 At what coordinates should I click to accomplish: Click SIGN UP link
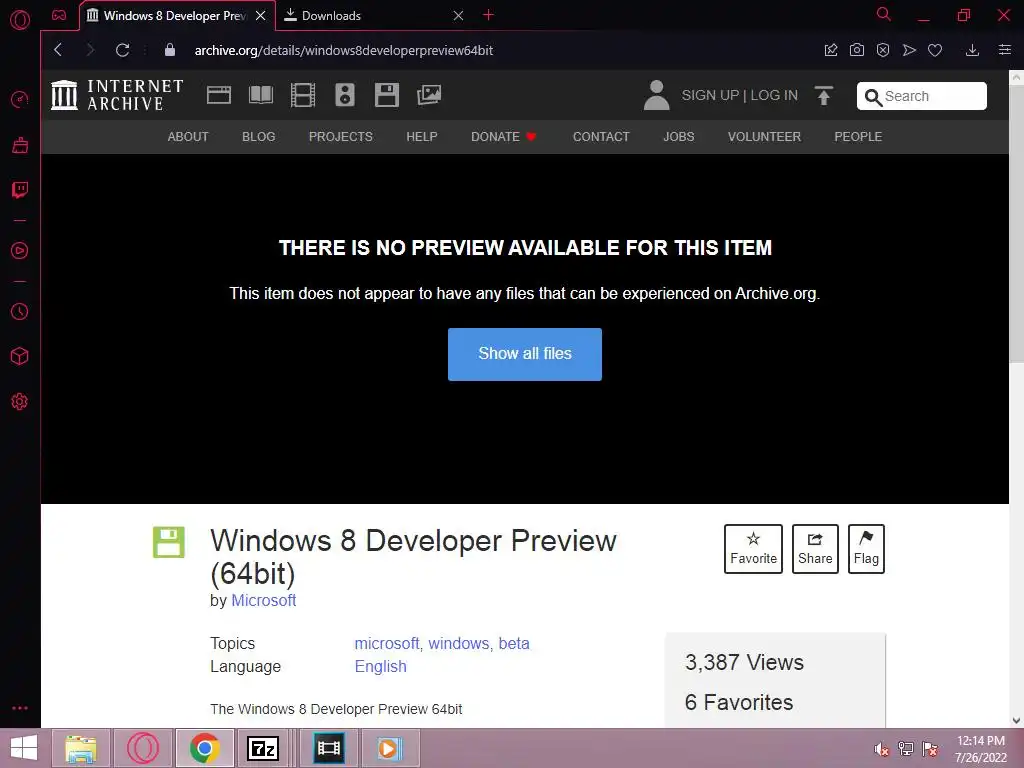click(x=710, y=95)
